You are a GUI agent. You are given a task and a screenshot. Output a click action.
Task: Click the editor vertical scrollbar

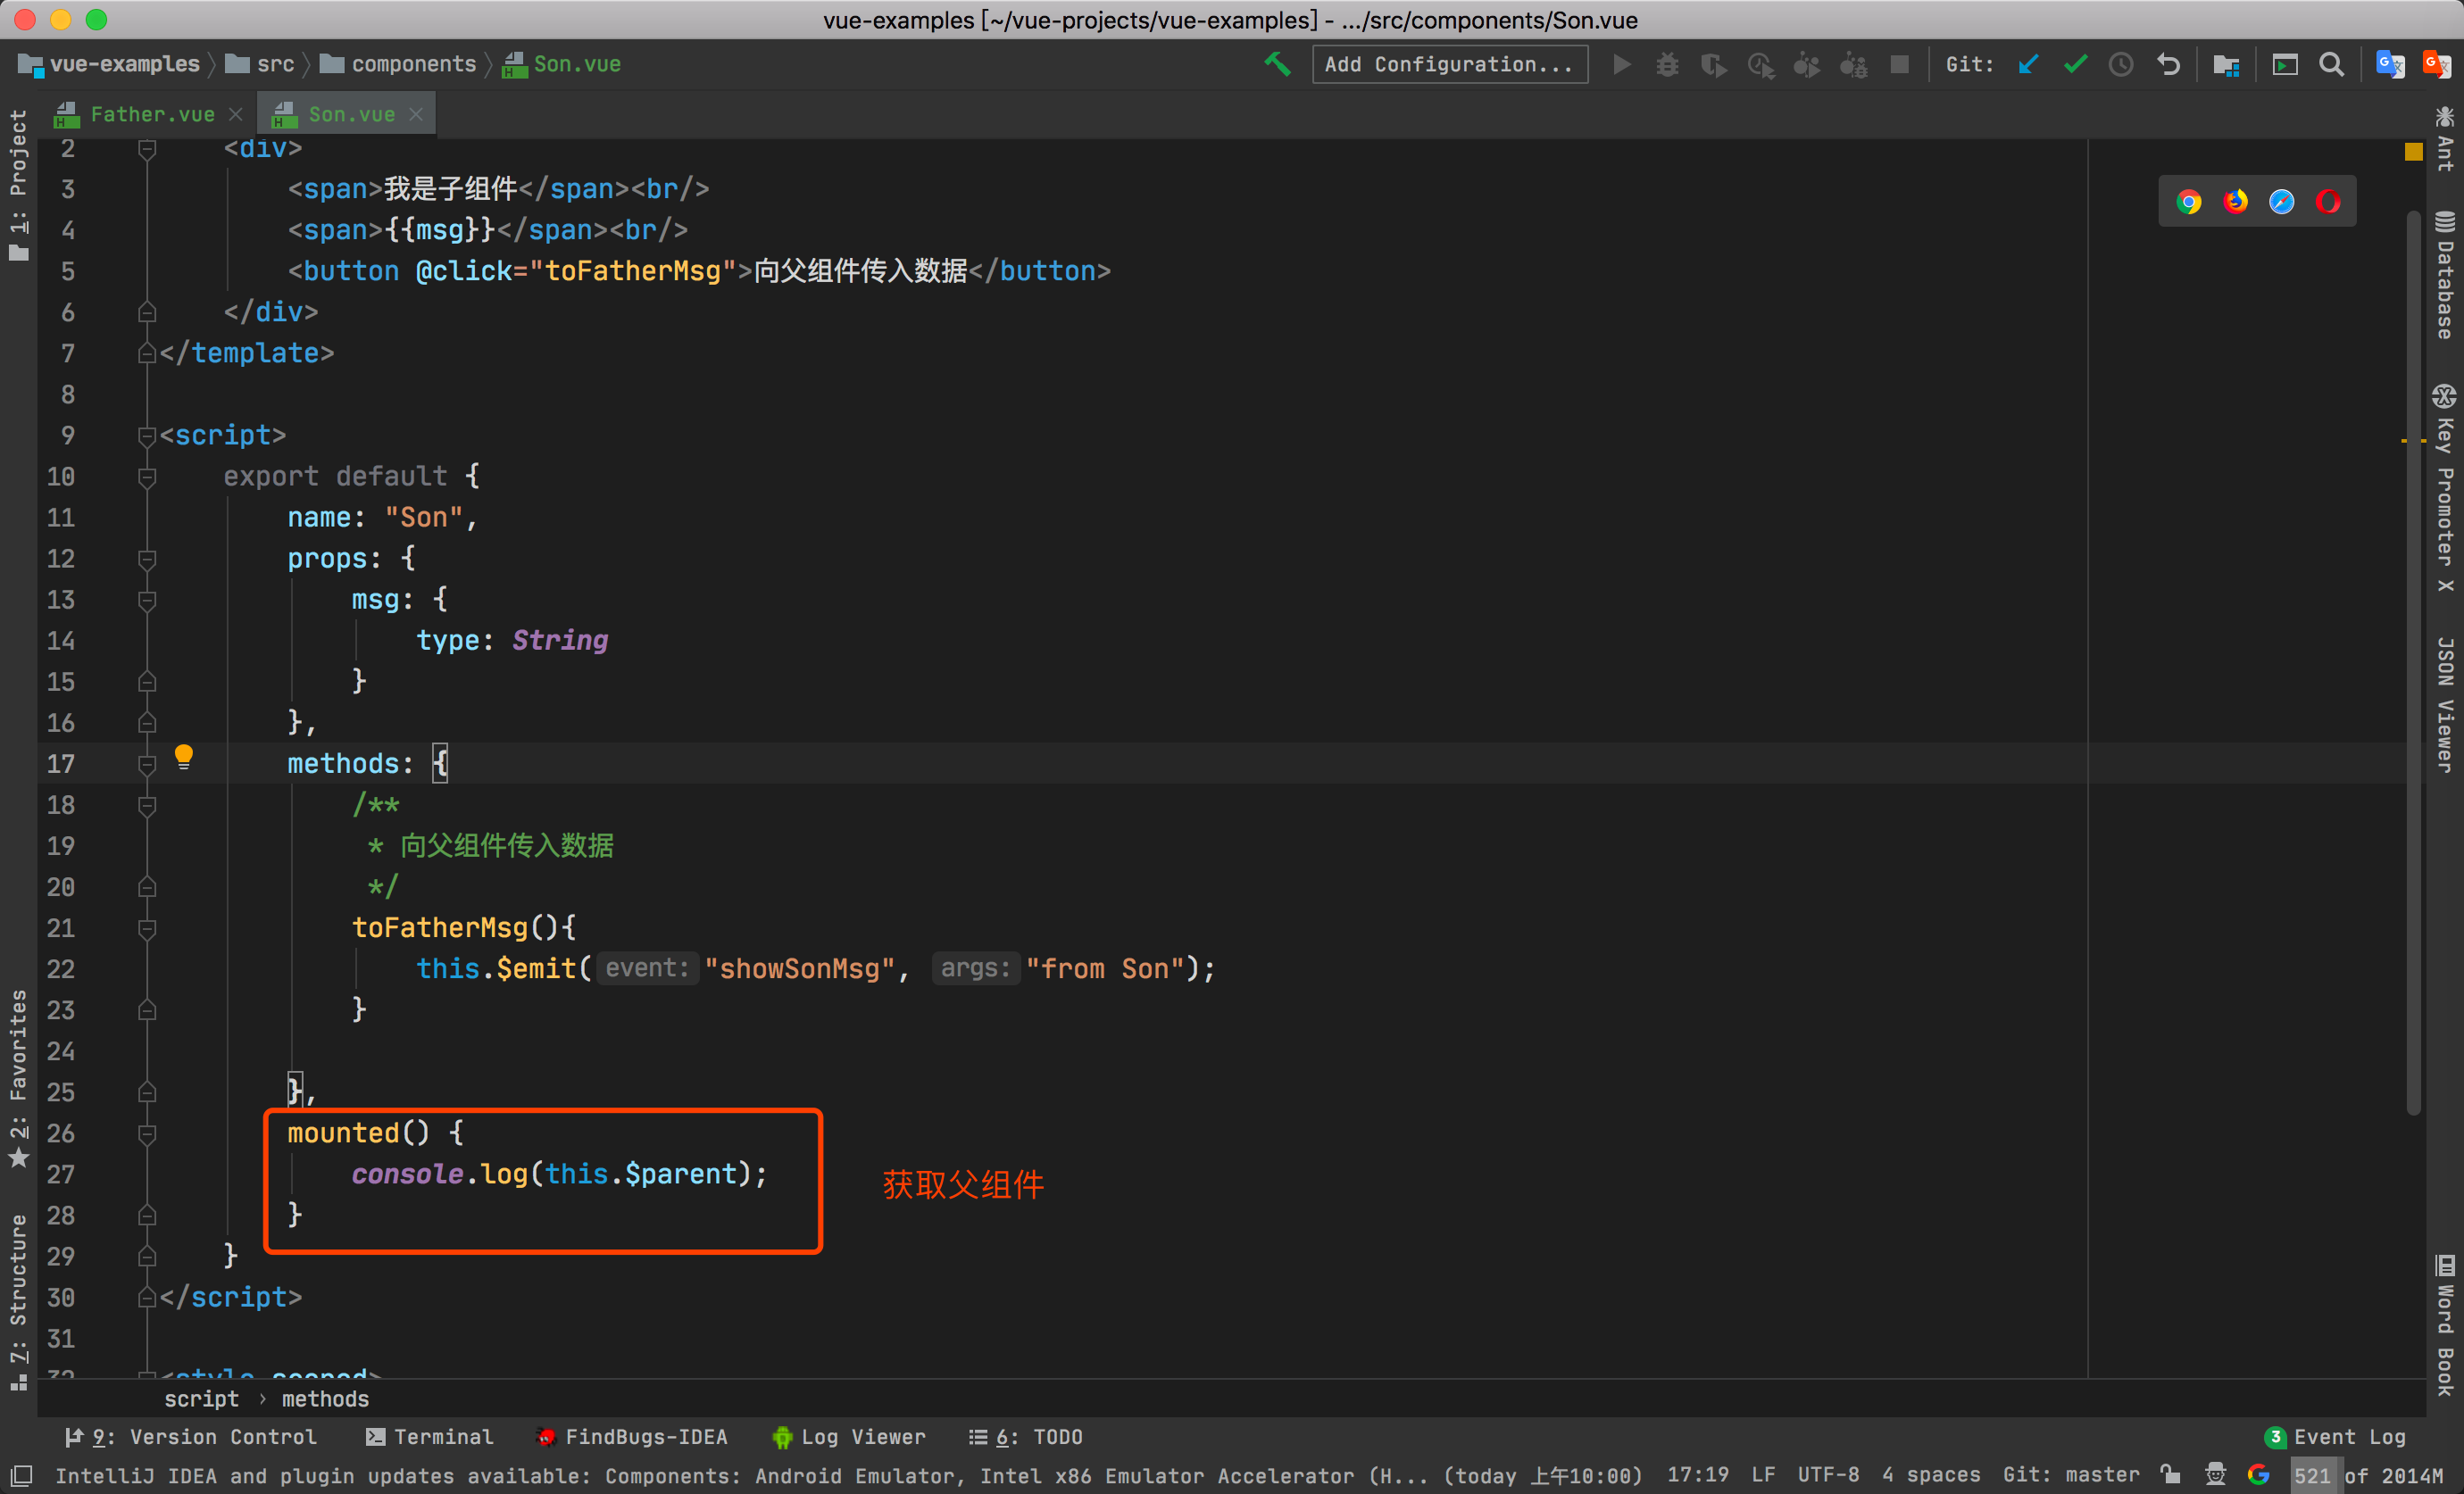pos(2413,662)
